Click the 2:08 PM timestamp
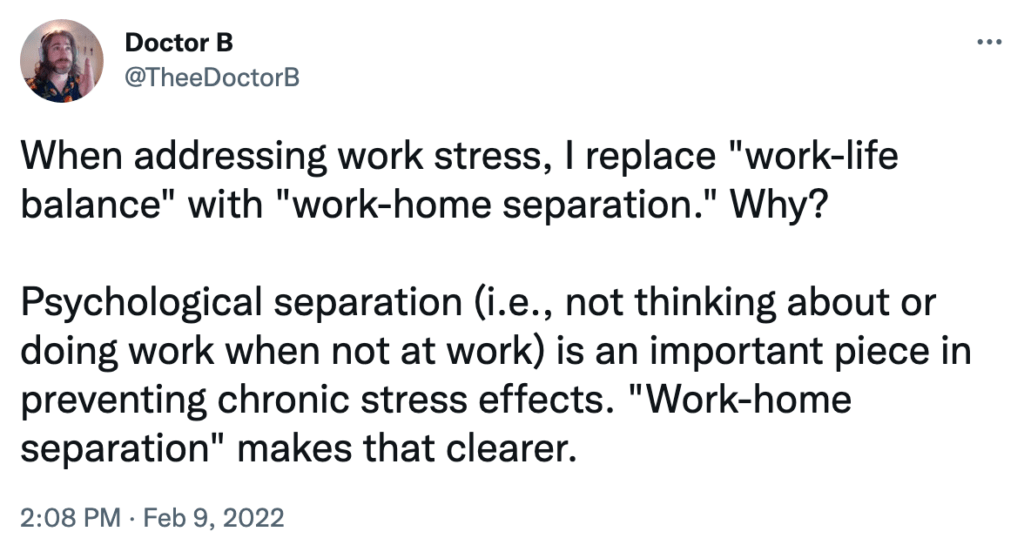1024x545 pixels. coord(71,518)
